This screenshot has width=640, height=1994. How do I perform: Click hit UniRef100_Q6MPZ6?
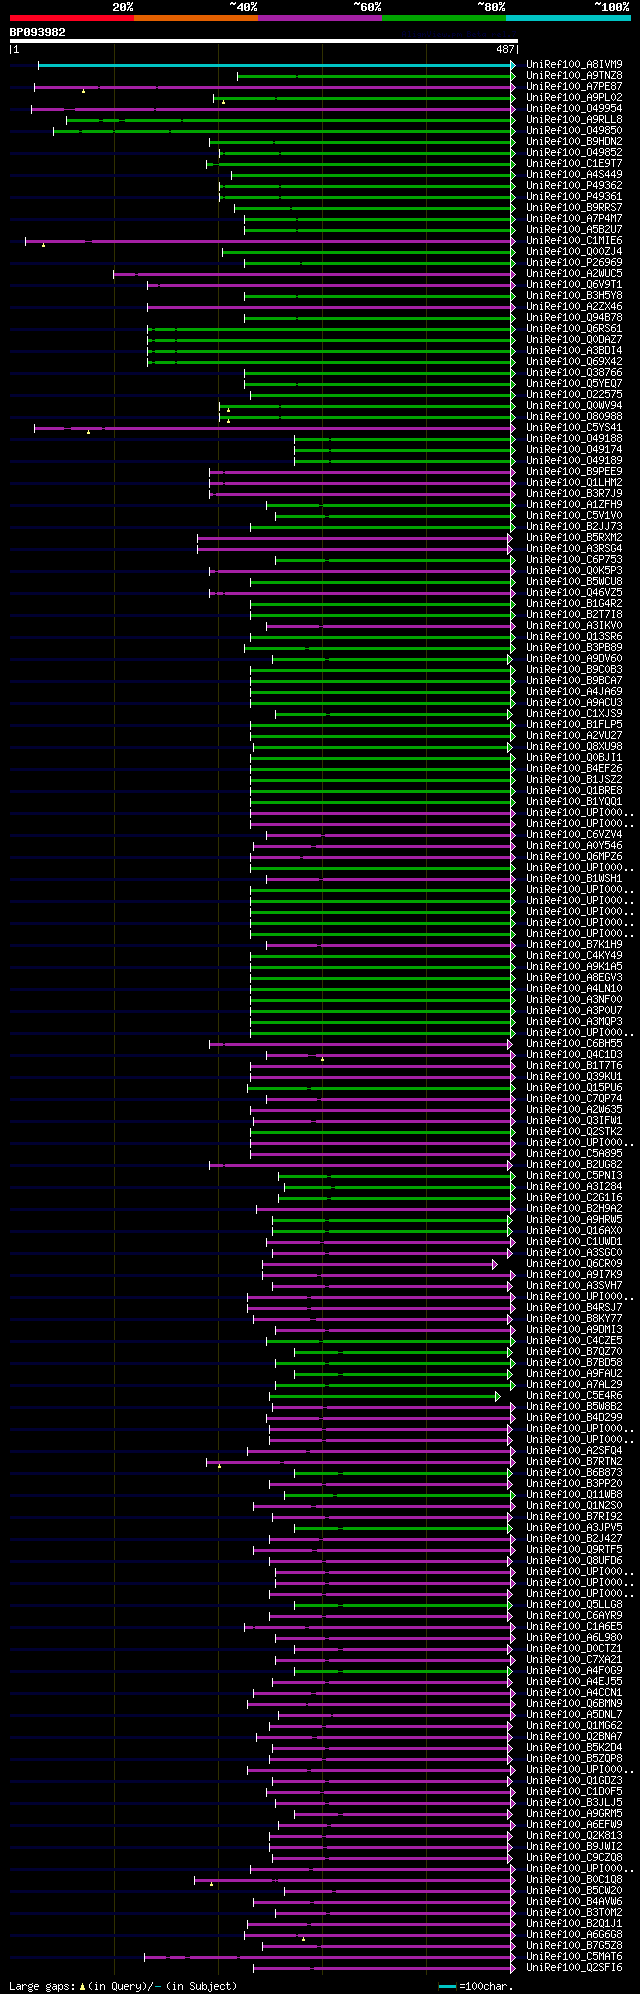[x=574, y=857]
